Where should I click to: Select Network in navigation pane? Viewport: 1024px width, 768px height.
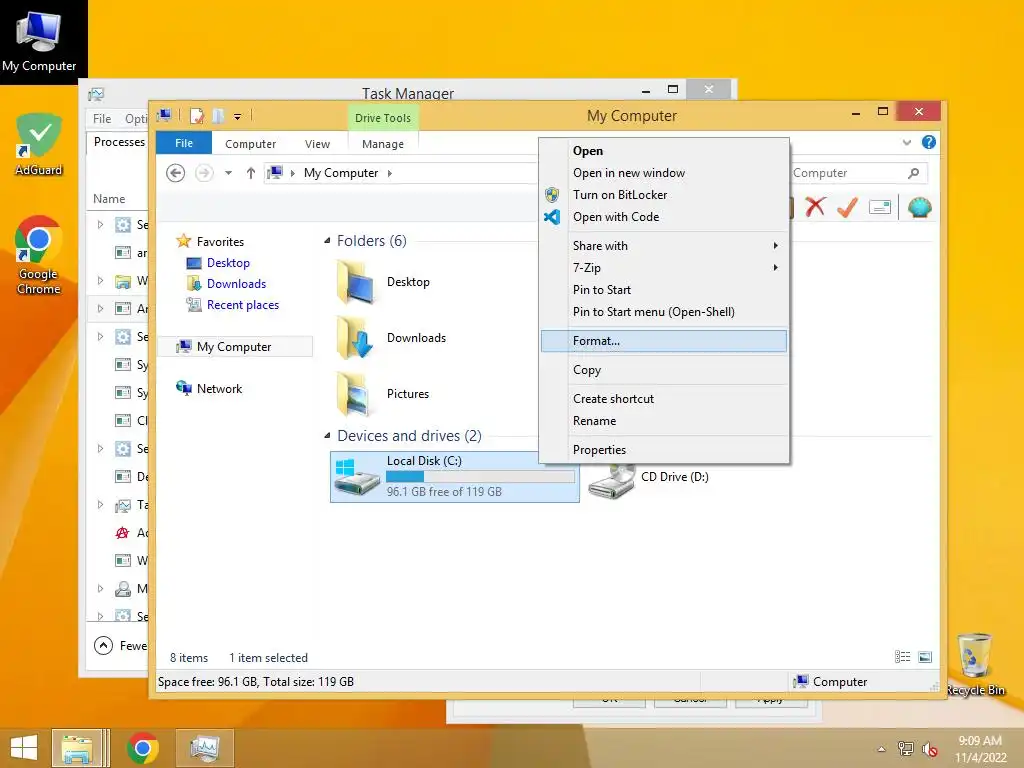[219, 389]
